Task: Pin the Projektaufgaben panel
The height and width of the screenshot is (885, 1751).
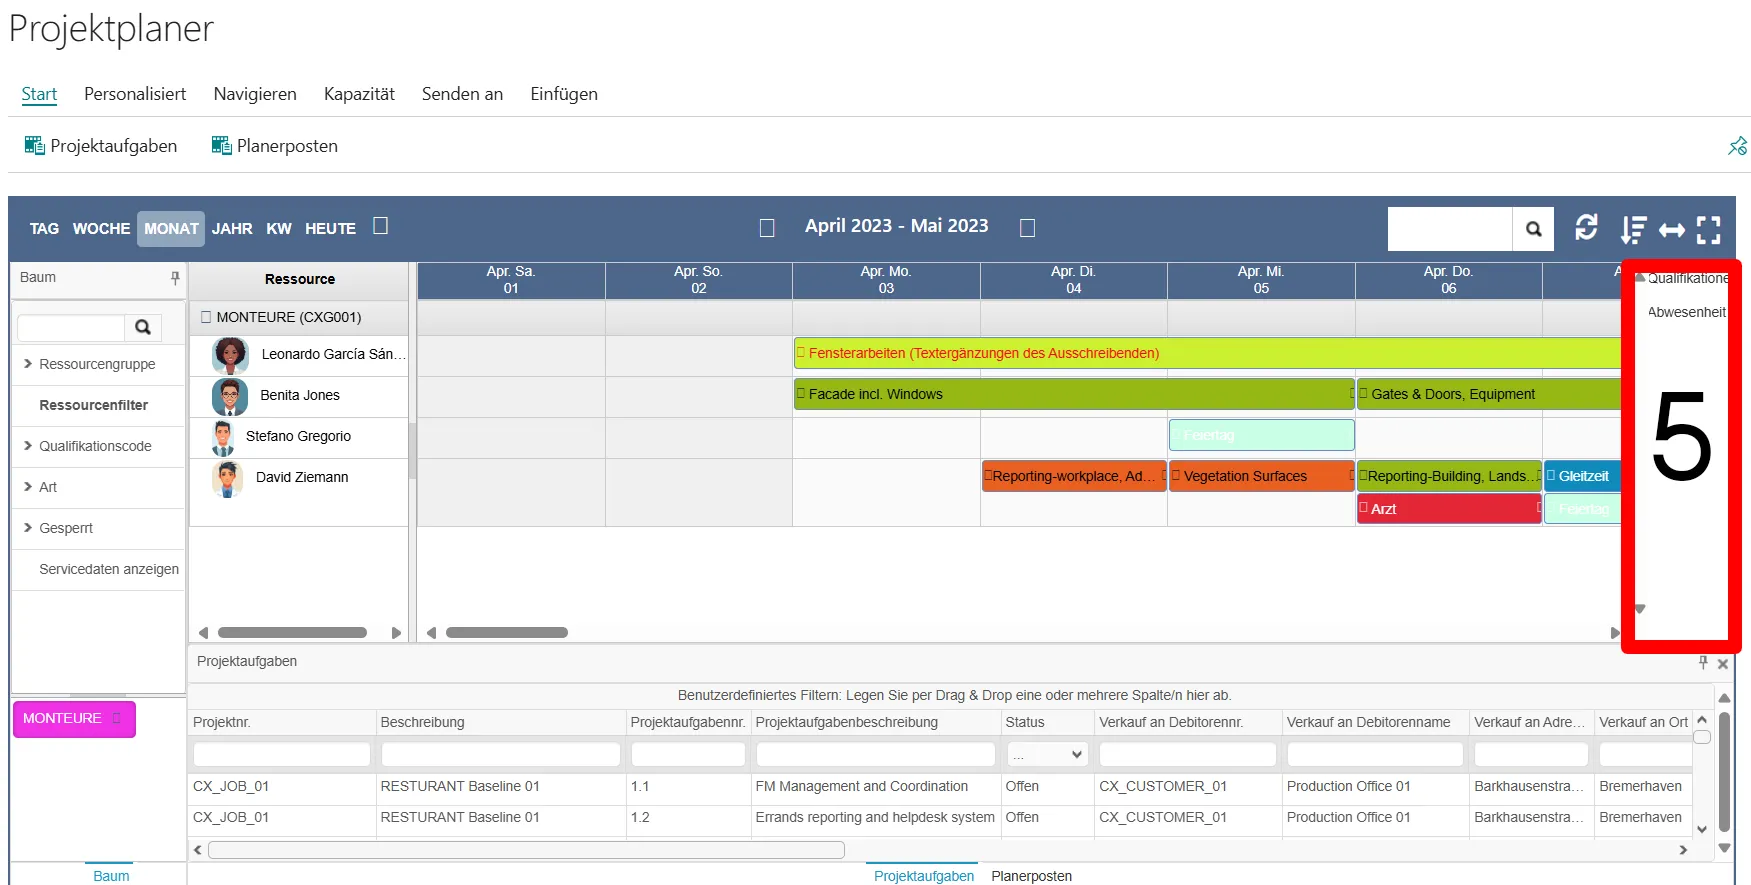Action: pyautogui.click(x=1703, y=662)
